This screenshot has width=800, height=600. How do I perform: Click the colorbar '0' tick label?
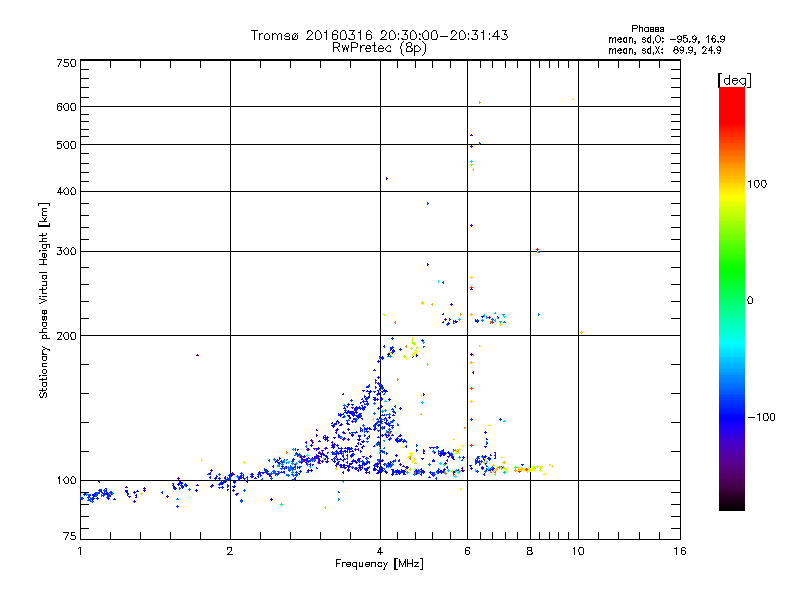pyautogui.click(x=750, y=300)
